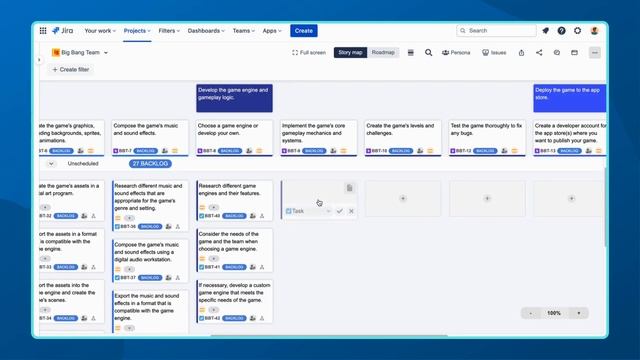Collapse the Unscheduled swimlane chevron
This screenshot has width=640, height=360.
point(51,164)
